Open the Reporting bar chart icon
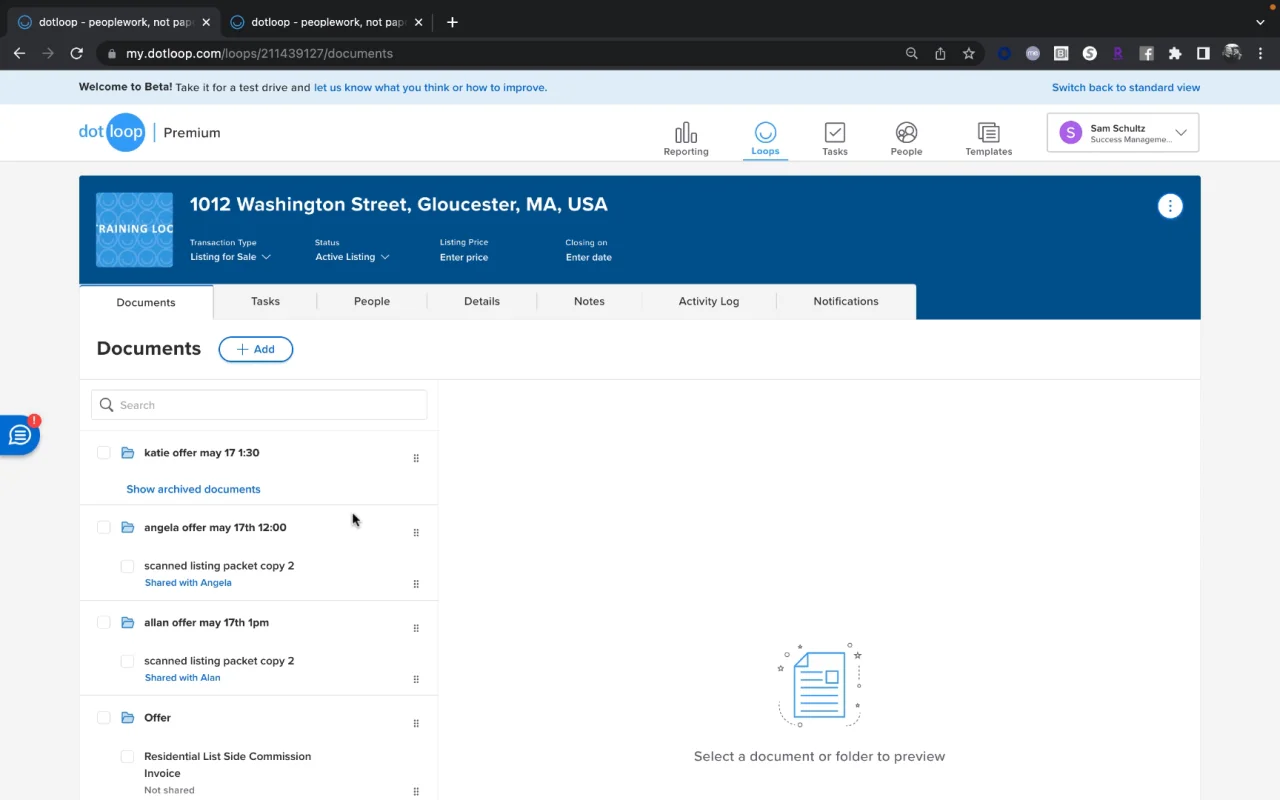 [685, 133]
